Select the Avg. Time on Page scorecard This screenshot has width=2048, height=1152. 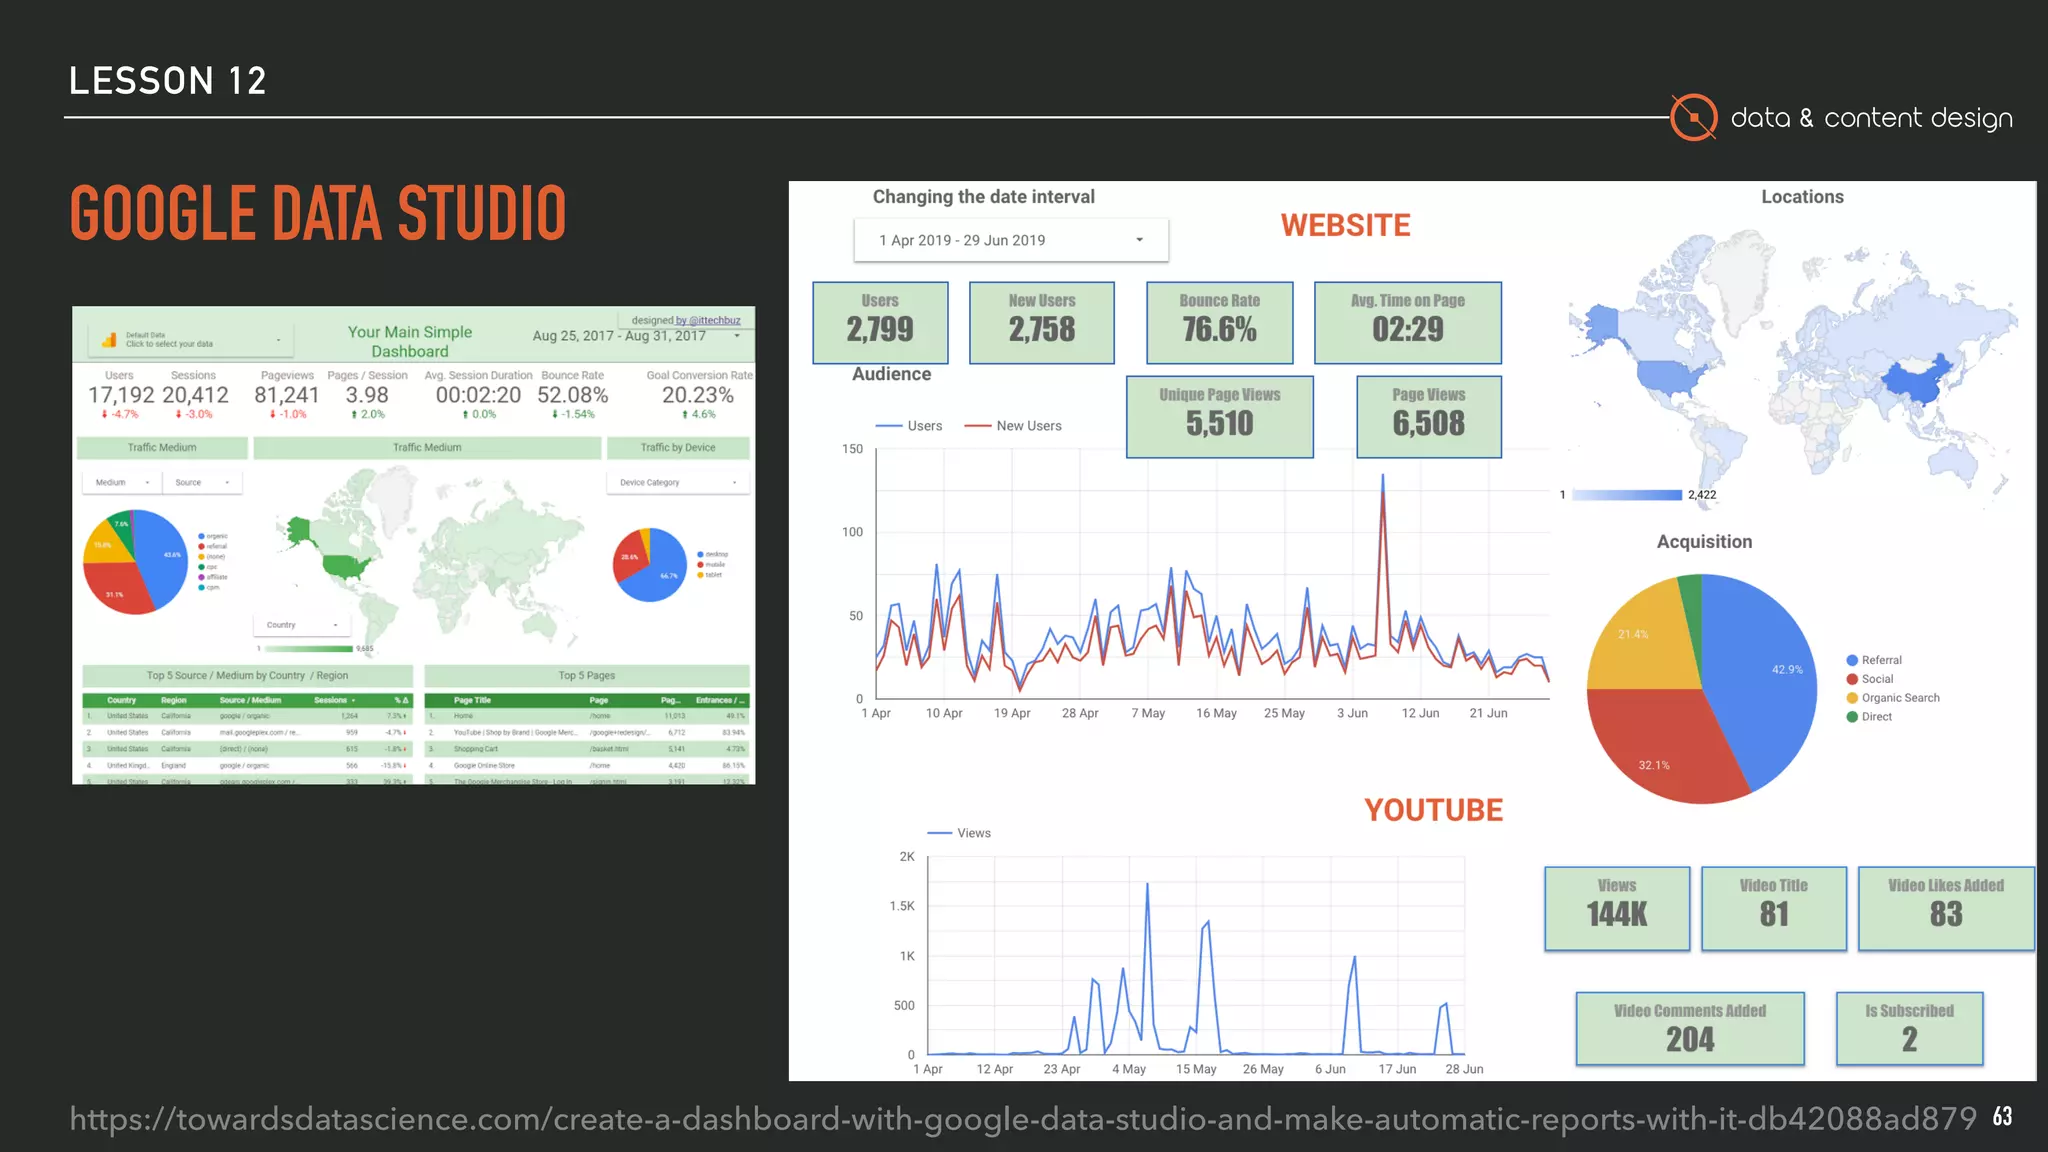pyautogui.click(x=1408, y=322)
